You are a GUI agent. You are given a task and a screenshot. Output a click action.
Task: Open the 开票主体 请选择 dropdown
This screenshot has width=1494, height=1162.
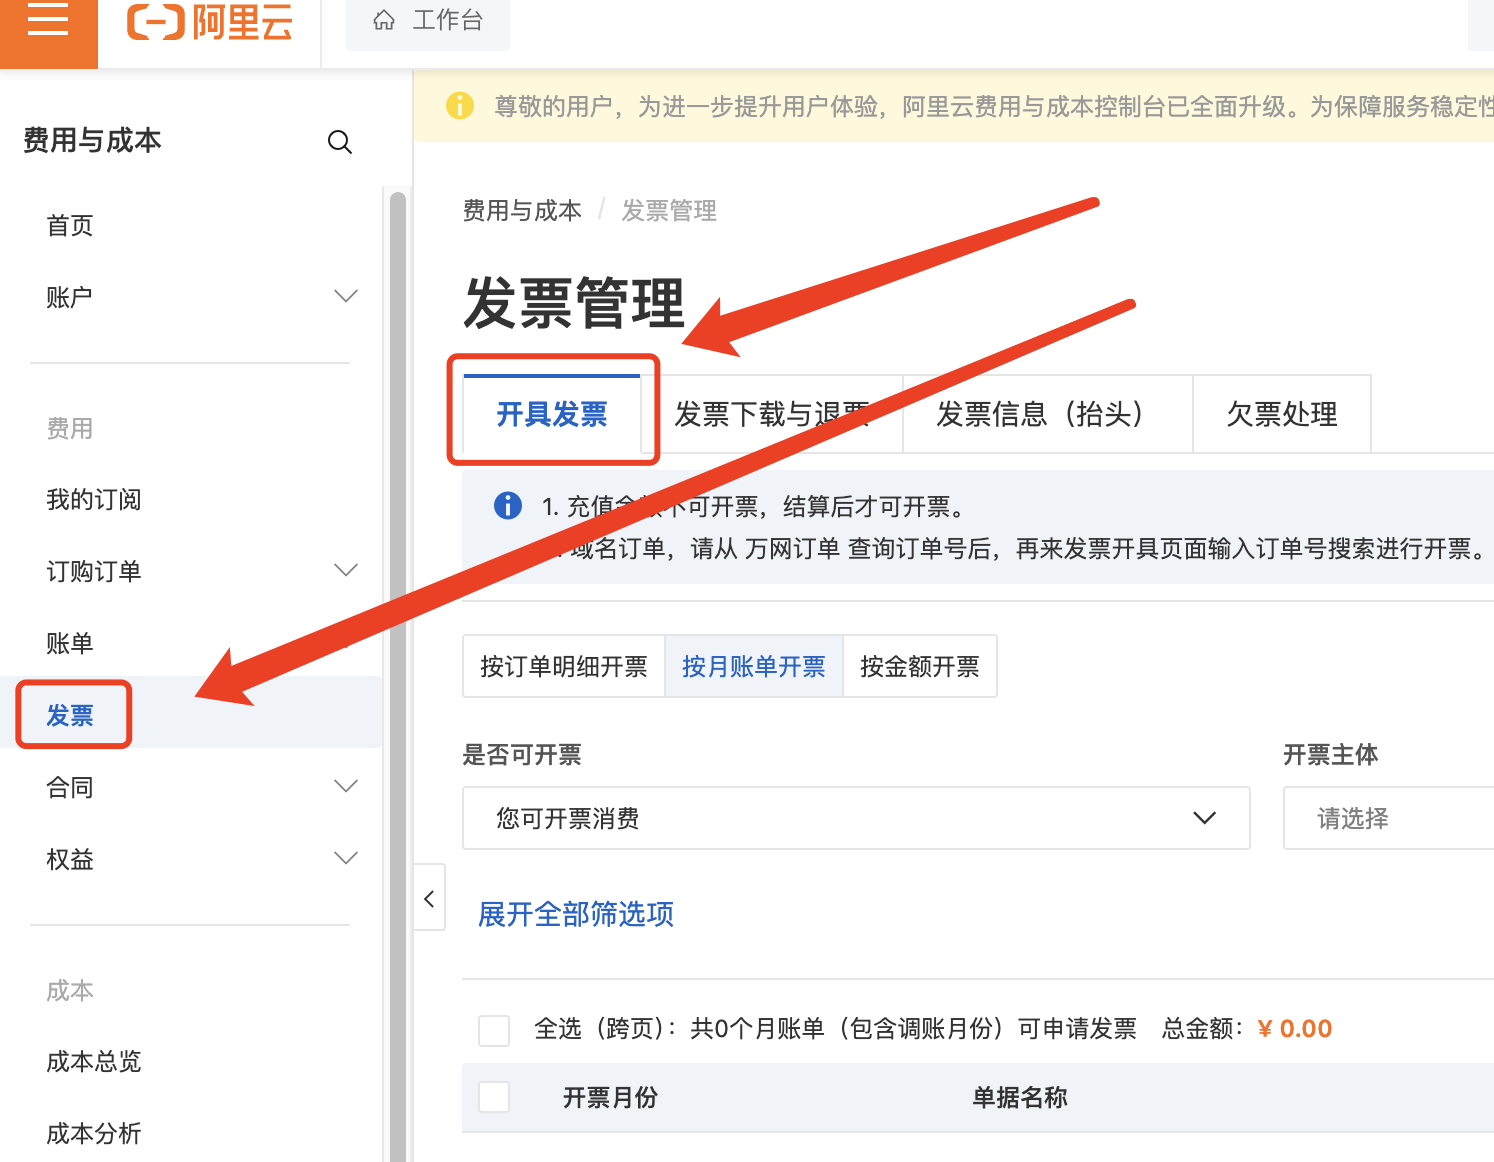pyautogui.click(x=1389, y=818)
